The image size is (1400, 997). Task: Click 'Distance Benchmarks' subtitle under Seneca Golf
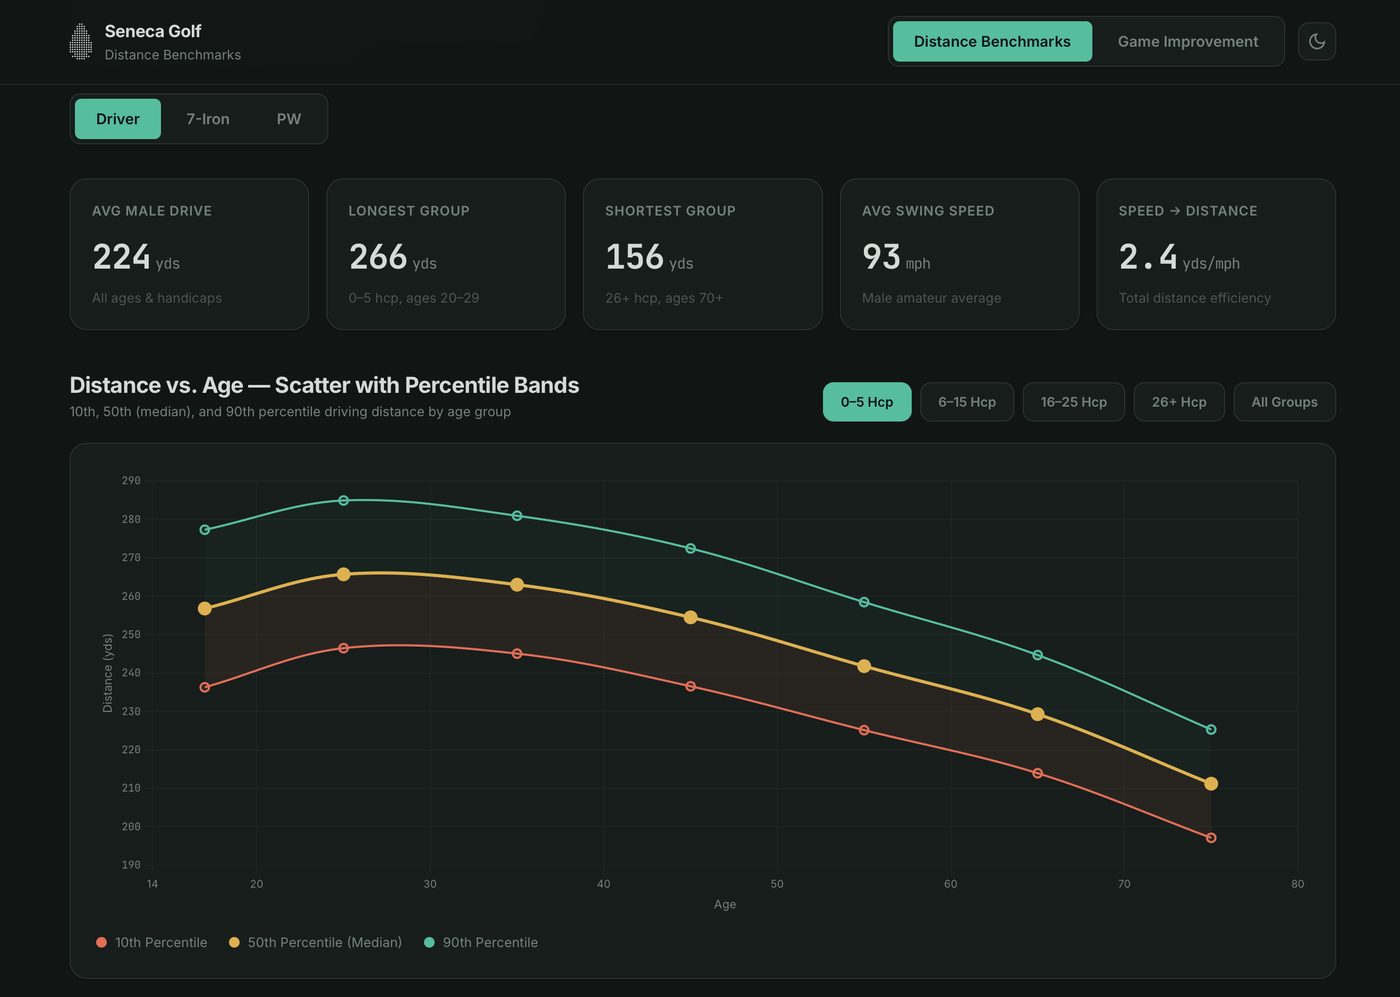click(173, 55)
